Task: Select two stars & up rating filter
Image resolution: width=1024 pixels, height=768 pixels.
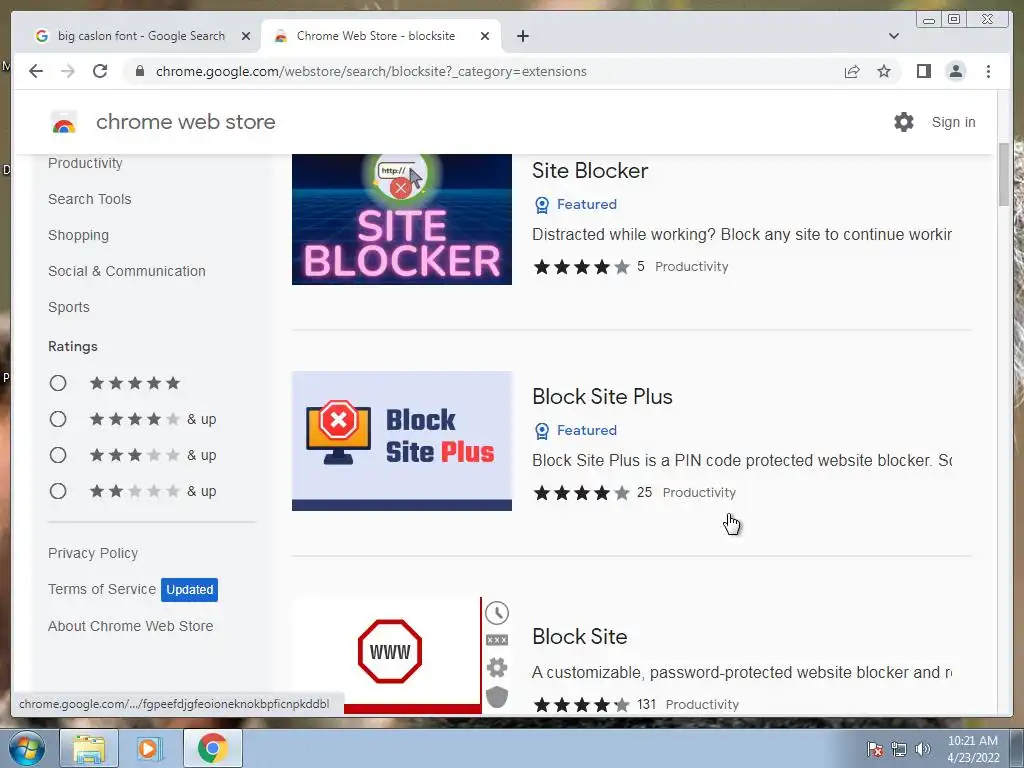Action: (58, 491)
